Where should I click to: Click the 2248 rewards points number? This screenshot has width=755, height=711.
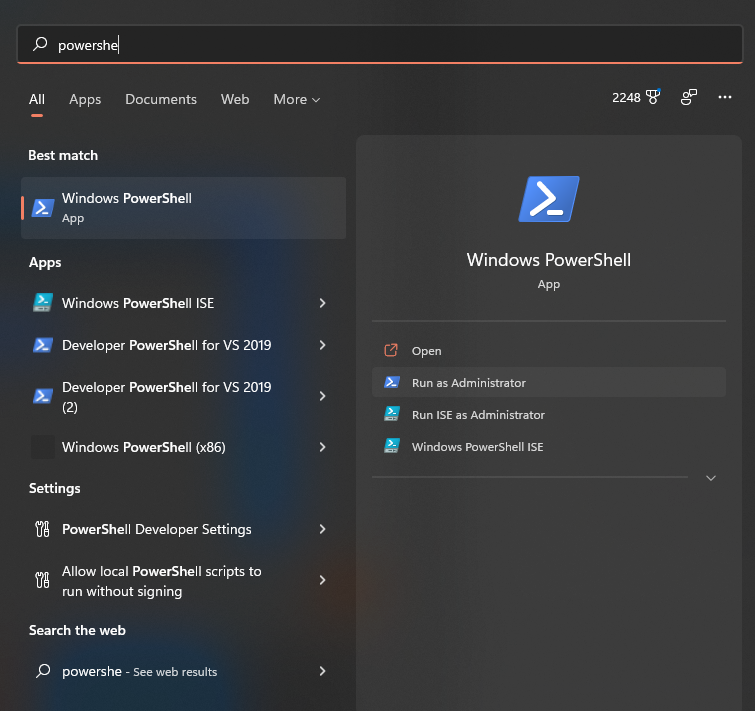tap(626, 97)
